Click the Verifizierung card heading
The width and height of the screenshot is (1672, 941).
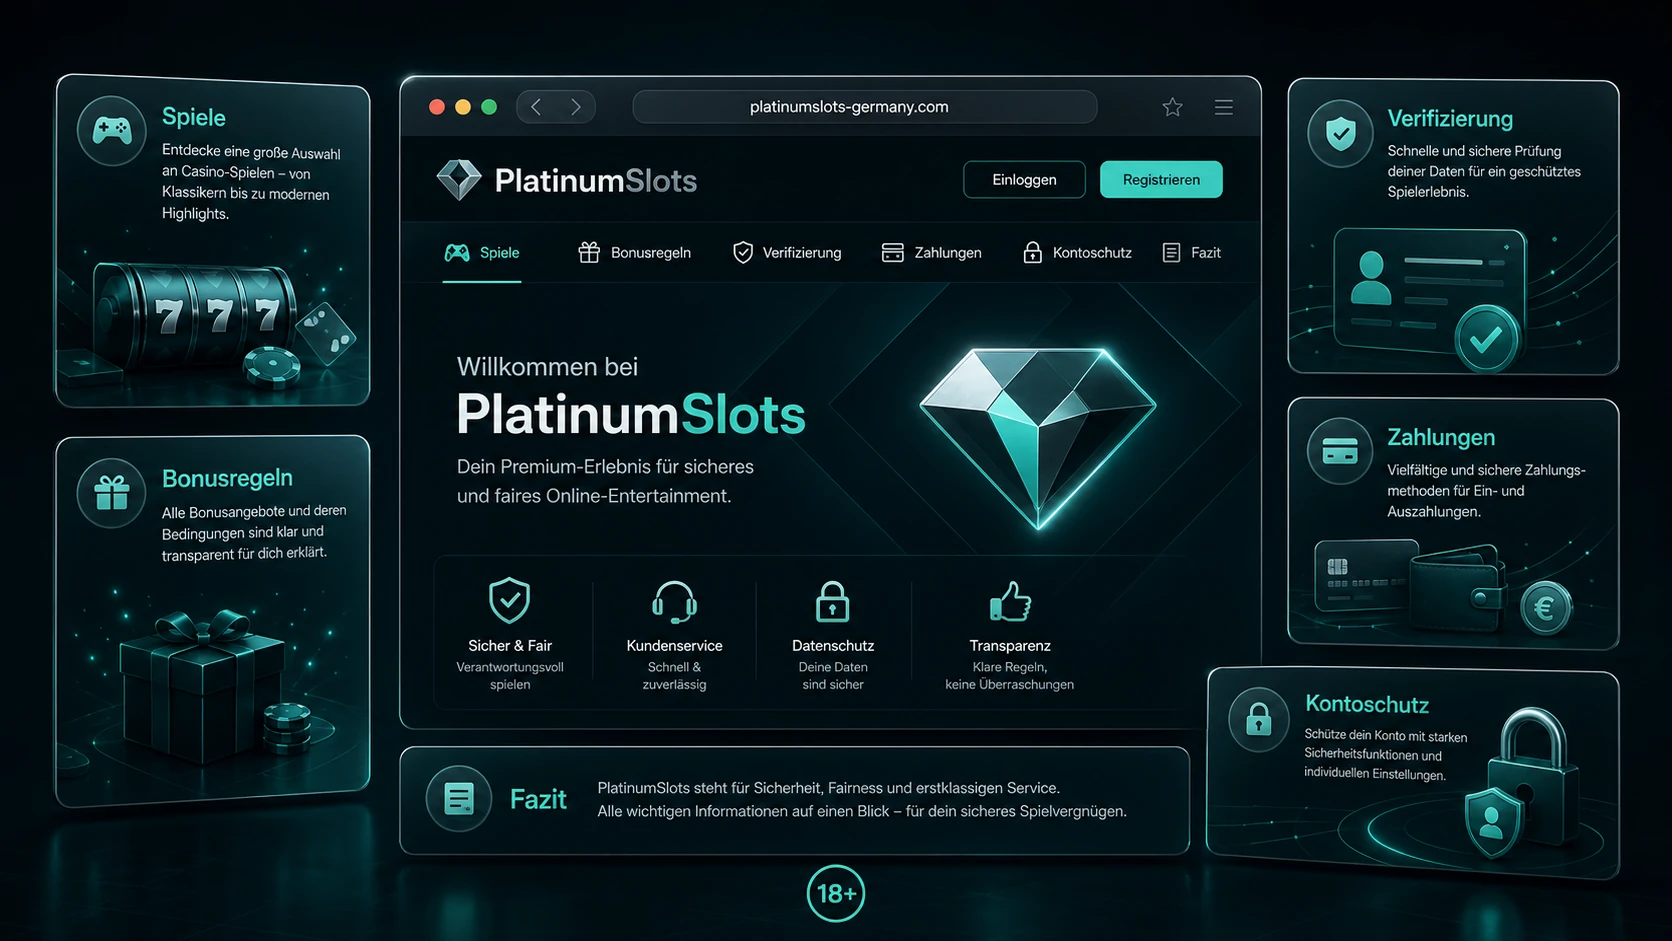pyautogui.click(x=1450, y=119)
